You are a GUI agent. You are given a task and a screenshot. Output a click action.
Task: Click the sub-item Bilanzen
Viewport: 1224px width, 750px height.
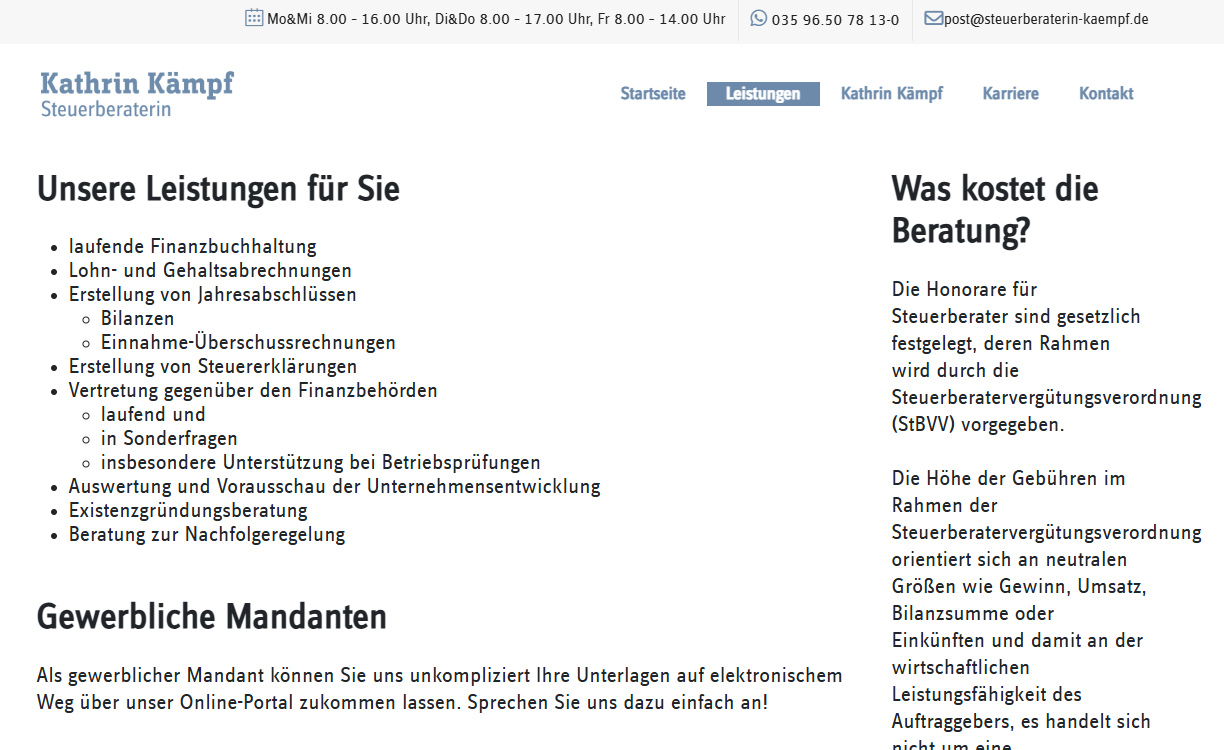click(x=138, y=318)
